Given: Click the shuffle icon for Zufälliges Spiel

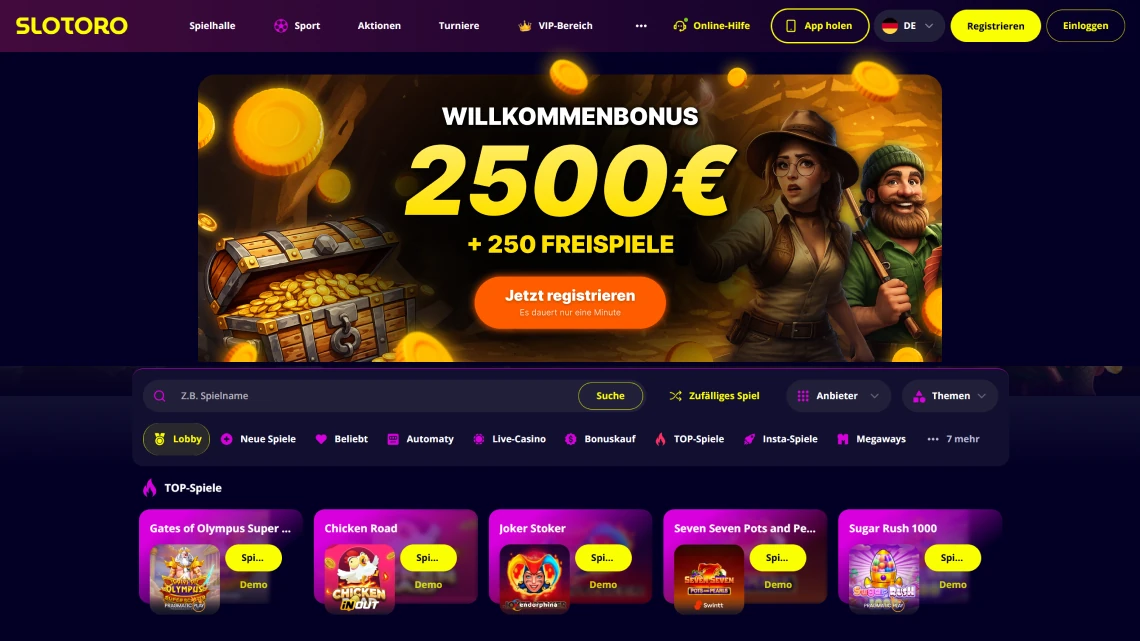Looking at the screenshot, I should point(675,396).
